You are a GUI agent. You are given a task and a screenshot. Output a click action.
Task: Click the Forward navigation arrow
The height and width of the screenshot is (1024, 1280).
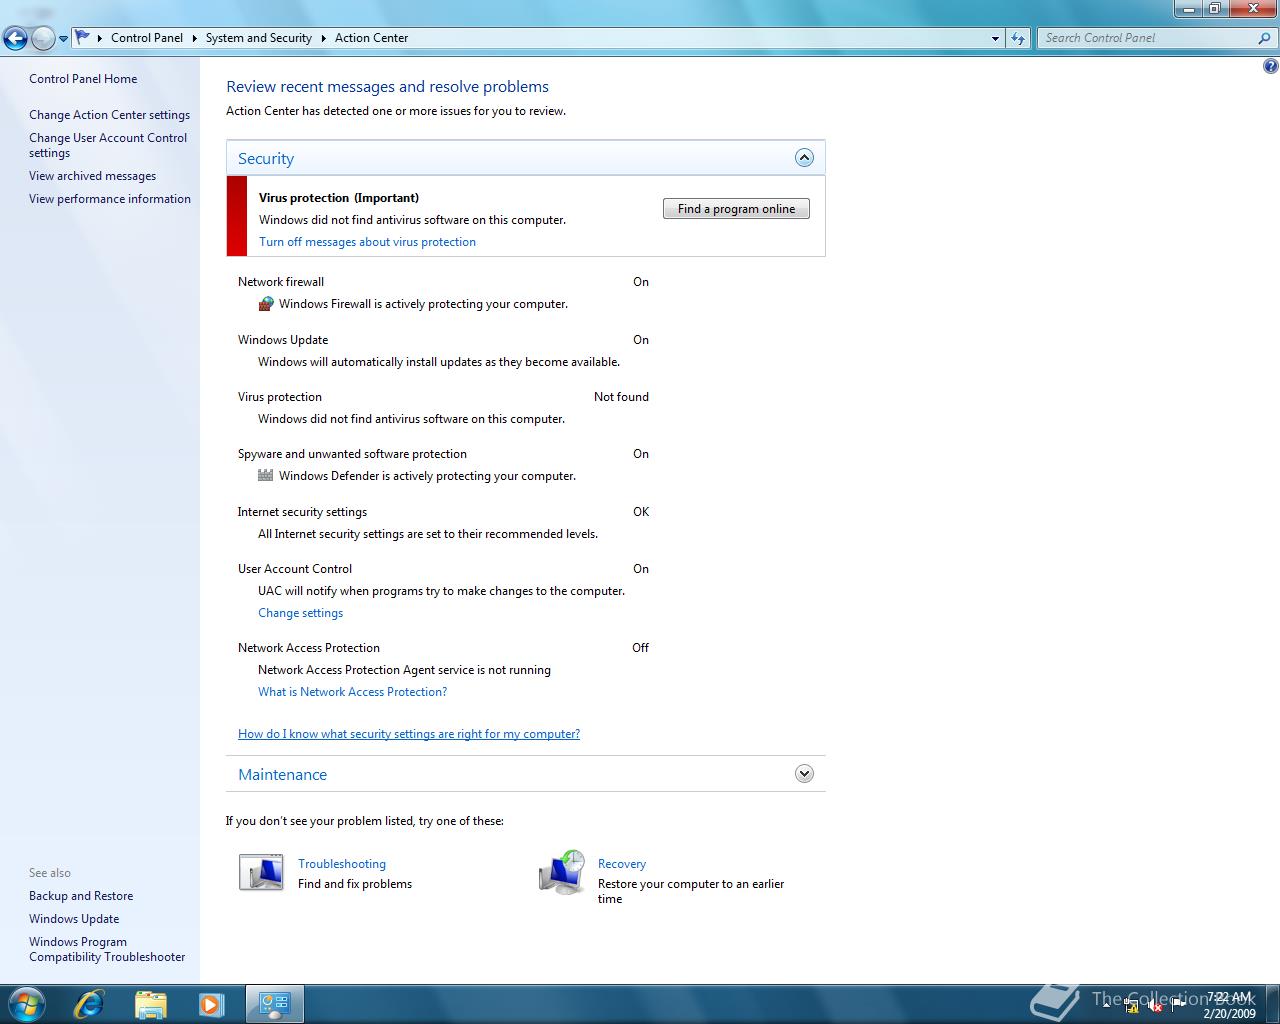(43, 39)
